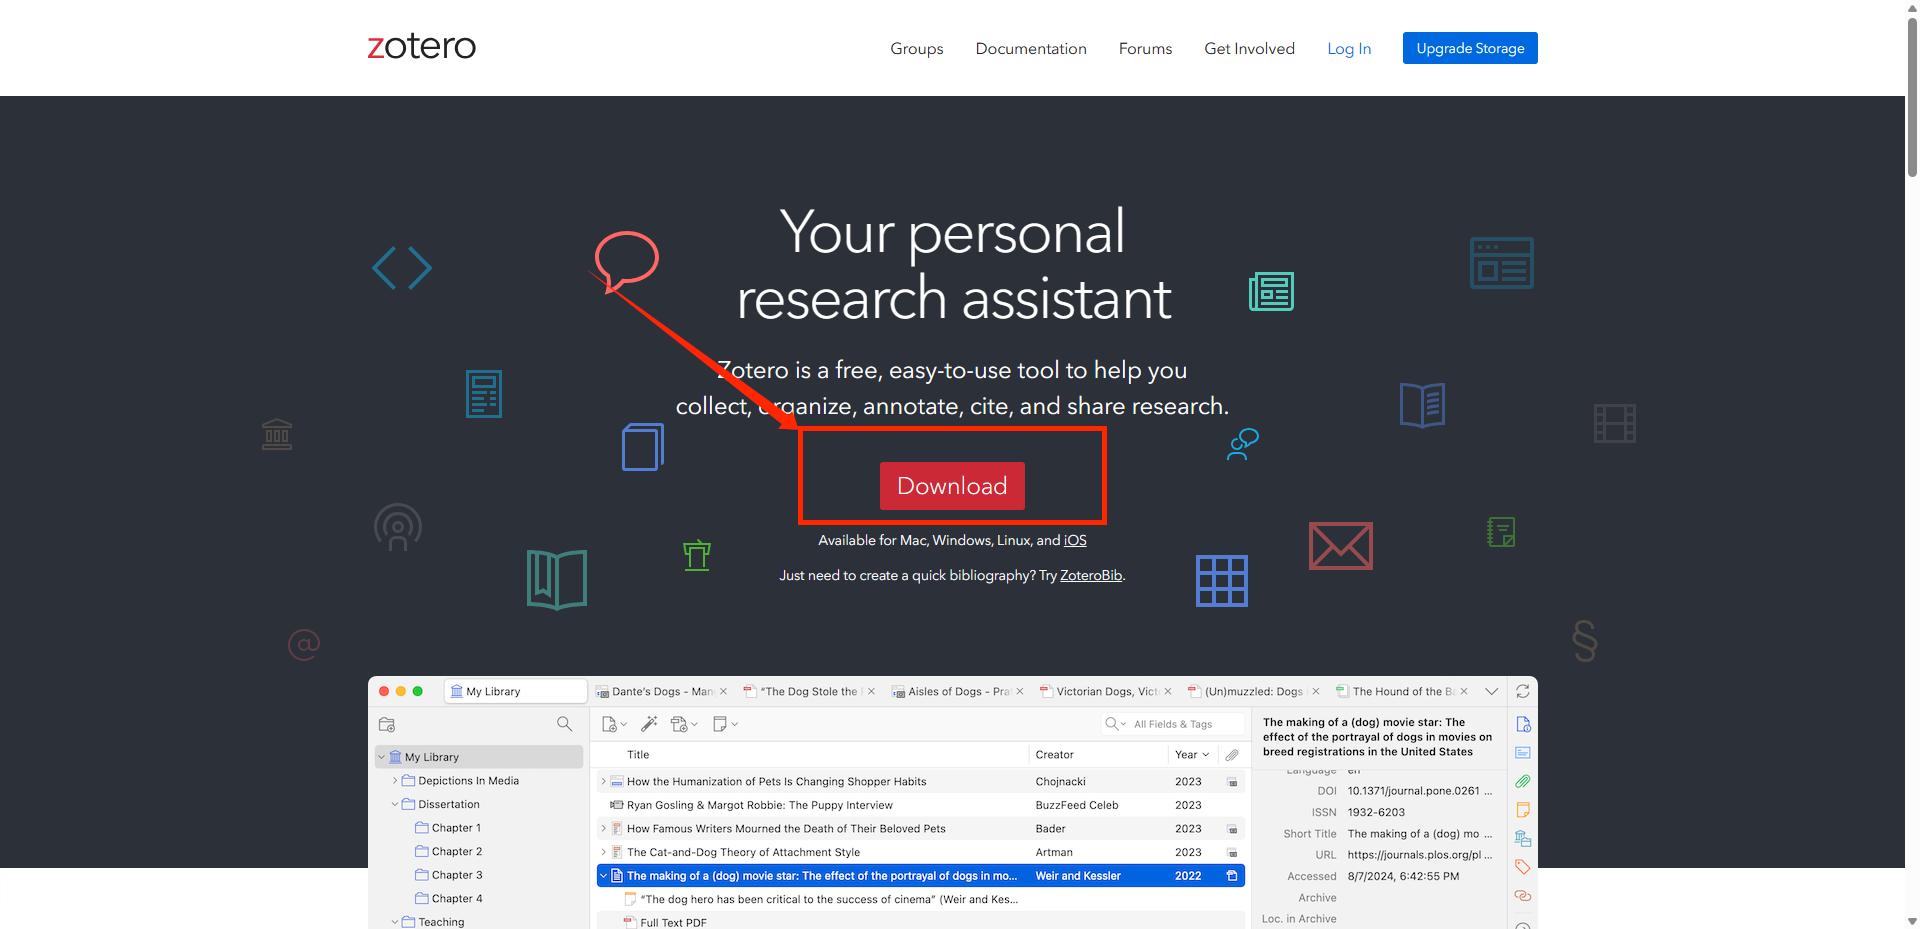The height and width of the screenshot is (929, 1920).
Task: Select the Ryan Gosling & Margot Robbie row
Action: point(920,805)
